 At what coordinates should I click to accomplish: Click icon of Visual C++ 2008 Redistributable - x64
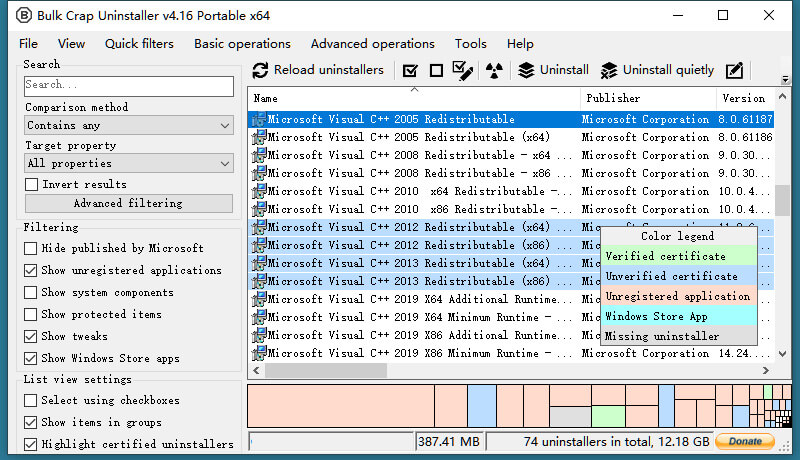[x=259, y=155]
